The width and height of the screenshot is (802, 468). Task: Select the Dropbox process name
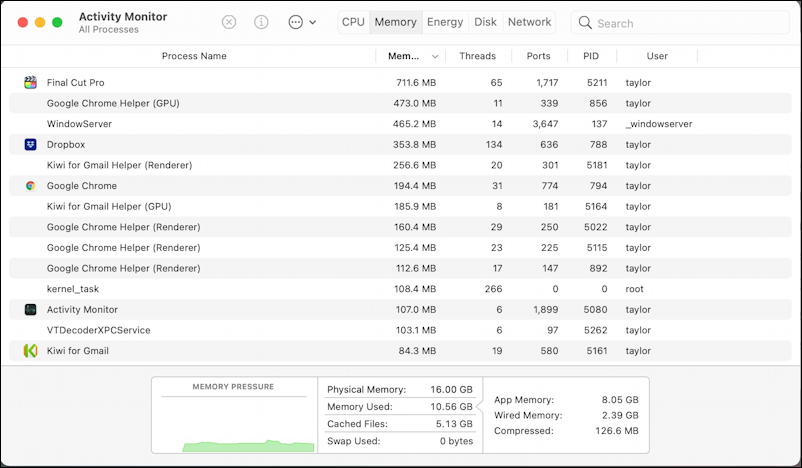66,144
